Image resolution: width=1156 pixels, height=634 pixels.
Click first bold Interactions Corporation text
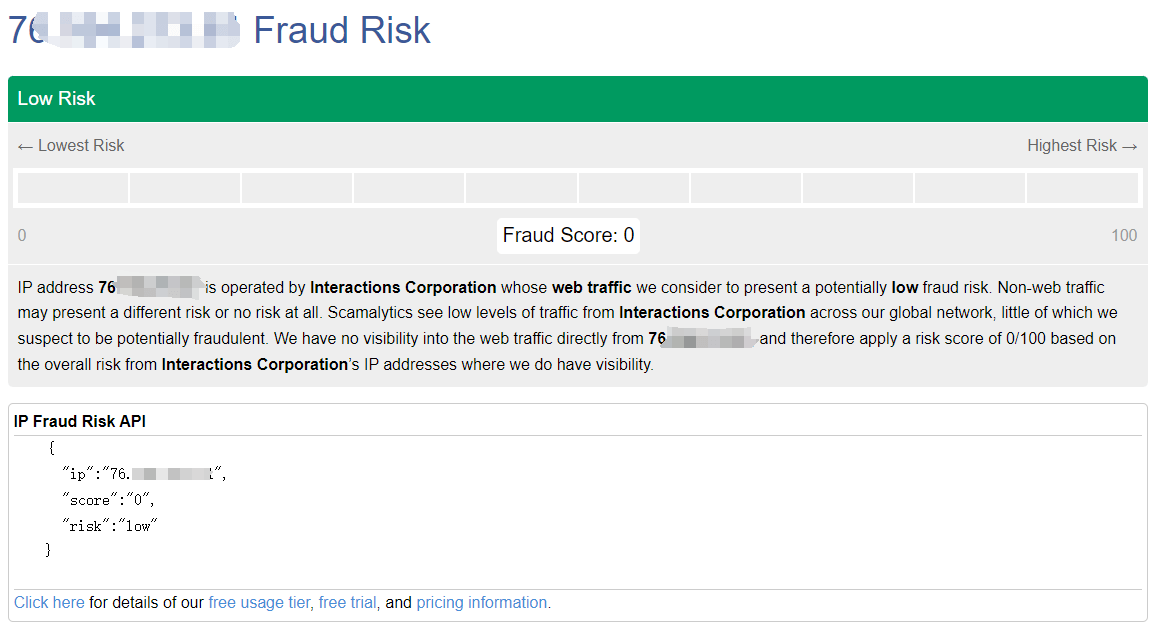403,288
